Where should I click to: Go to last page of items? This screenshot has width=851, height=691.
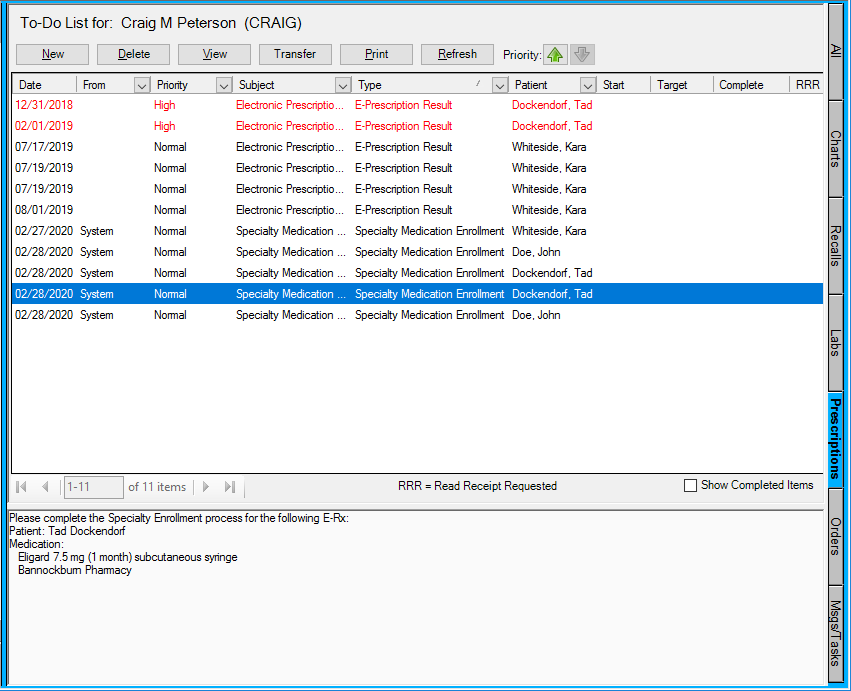click(x=230, y=487)
